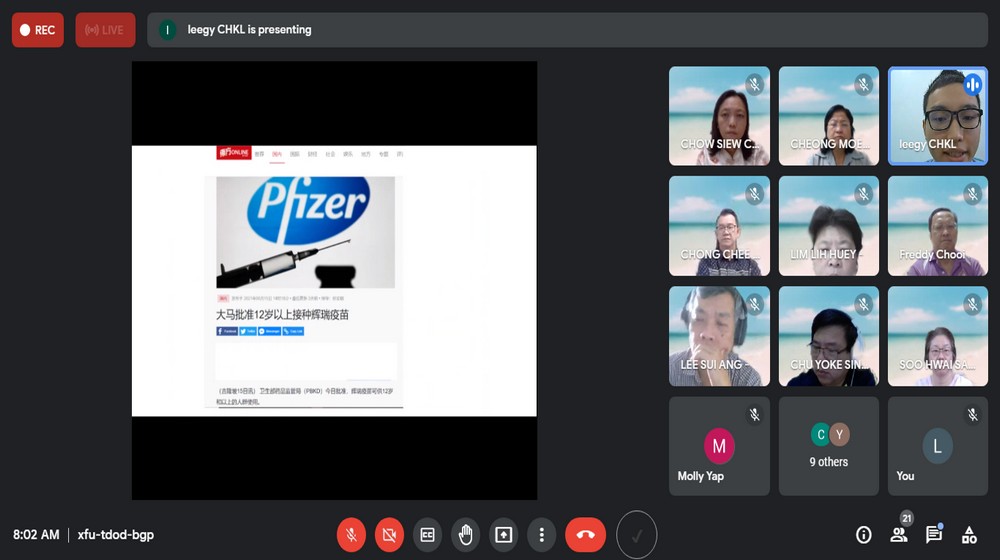Raise your hand

tap(466, 534)
